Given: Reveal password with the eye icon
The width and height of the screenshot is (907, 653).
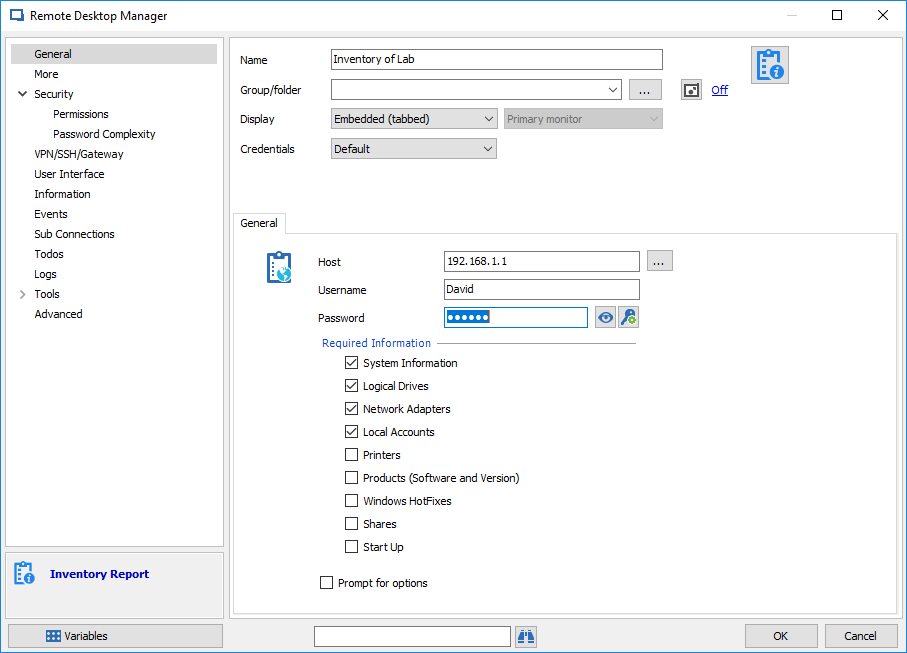Looking at the screenshot, I should (605, 318).
